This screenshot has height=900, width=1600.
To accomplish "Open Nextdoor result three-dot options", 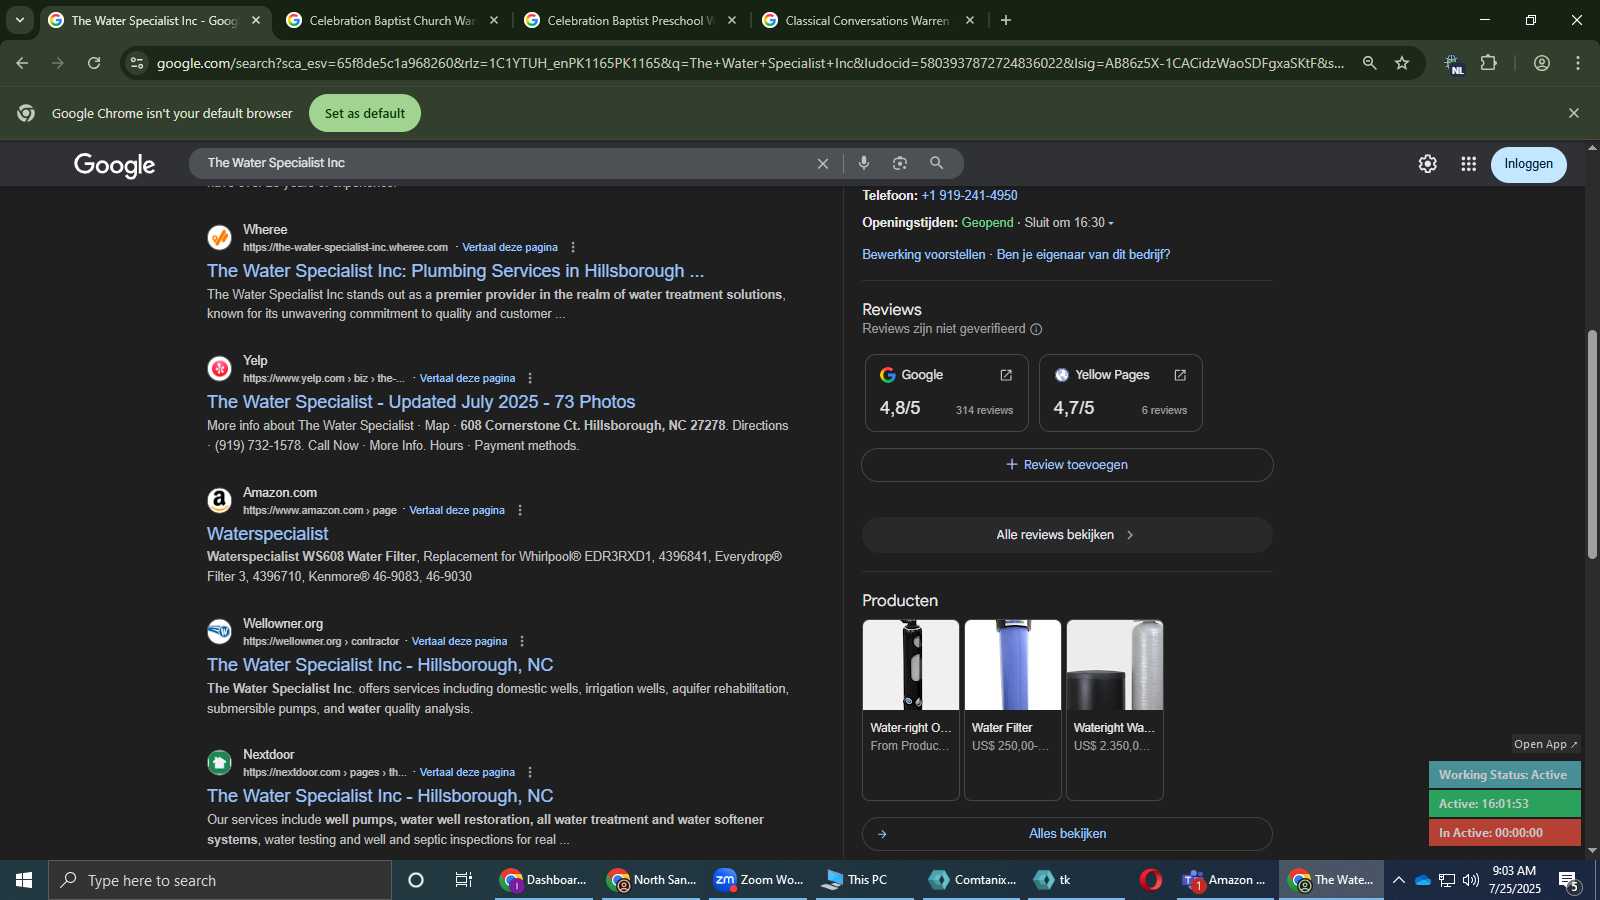I will (x=530, y=772).
